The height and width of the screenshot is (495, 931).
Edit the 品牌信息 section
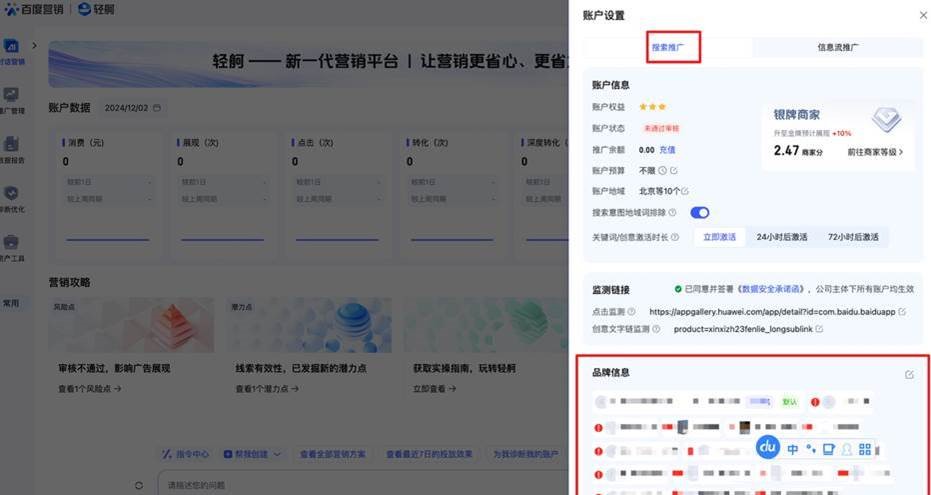909,374
